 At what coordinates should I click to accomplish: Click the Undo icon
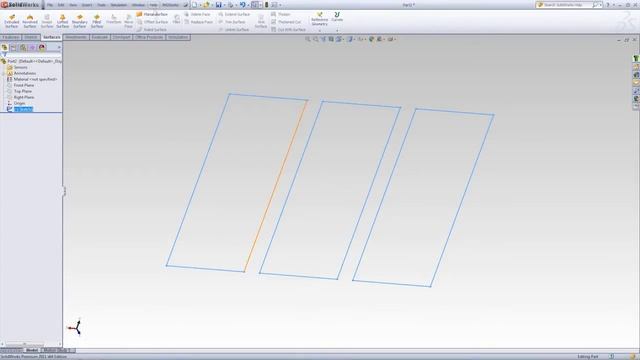242,5
